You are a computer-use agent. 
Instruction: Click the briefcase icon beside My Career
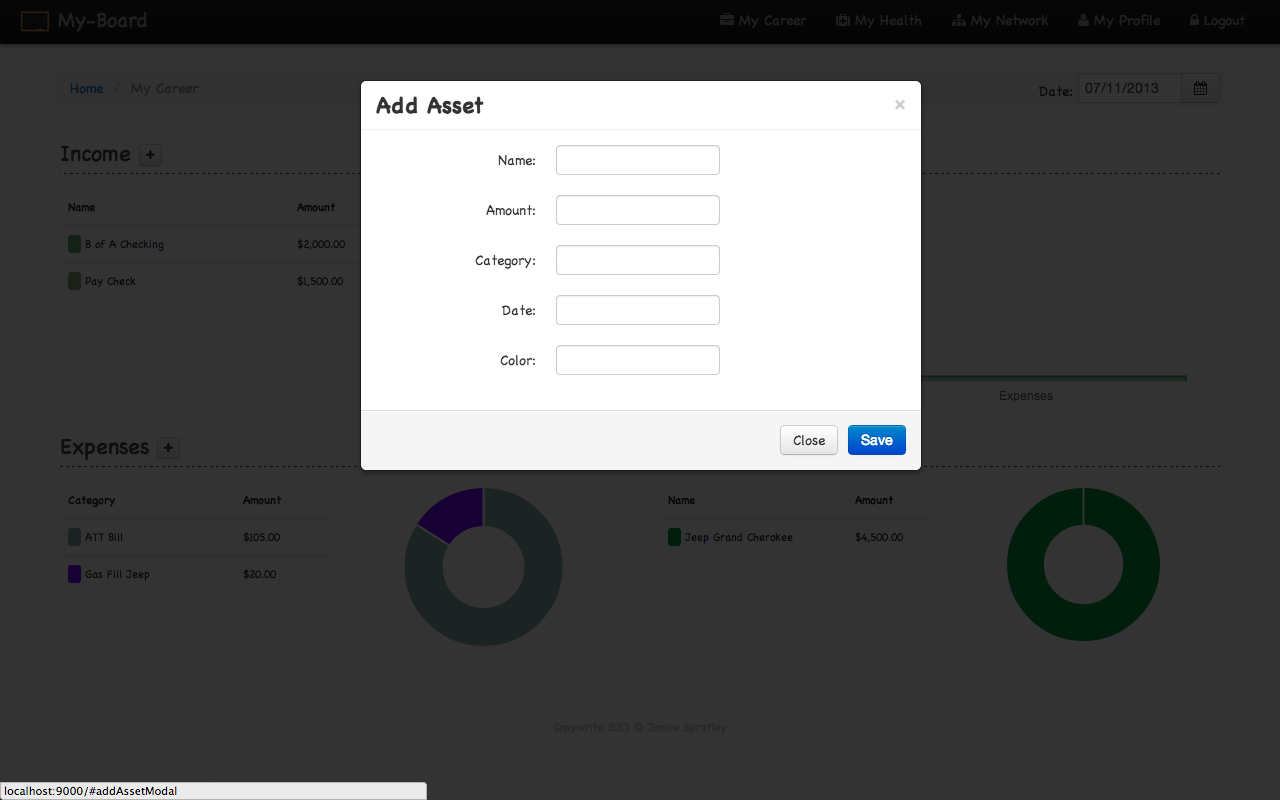click(727, 20)
